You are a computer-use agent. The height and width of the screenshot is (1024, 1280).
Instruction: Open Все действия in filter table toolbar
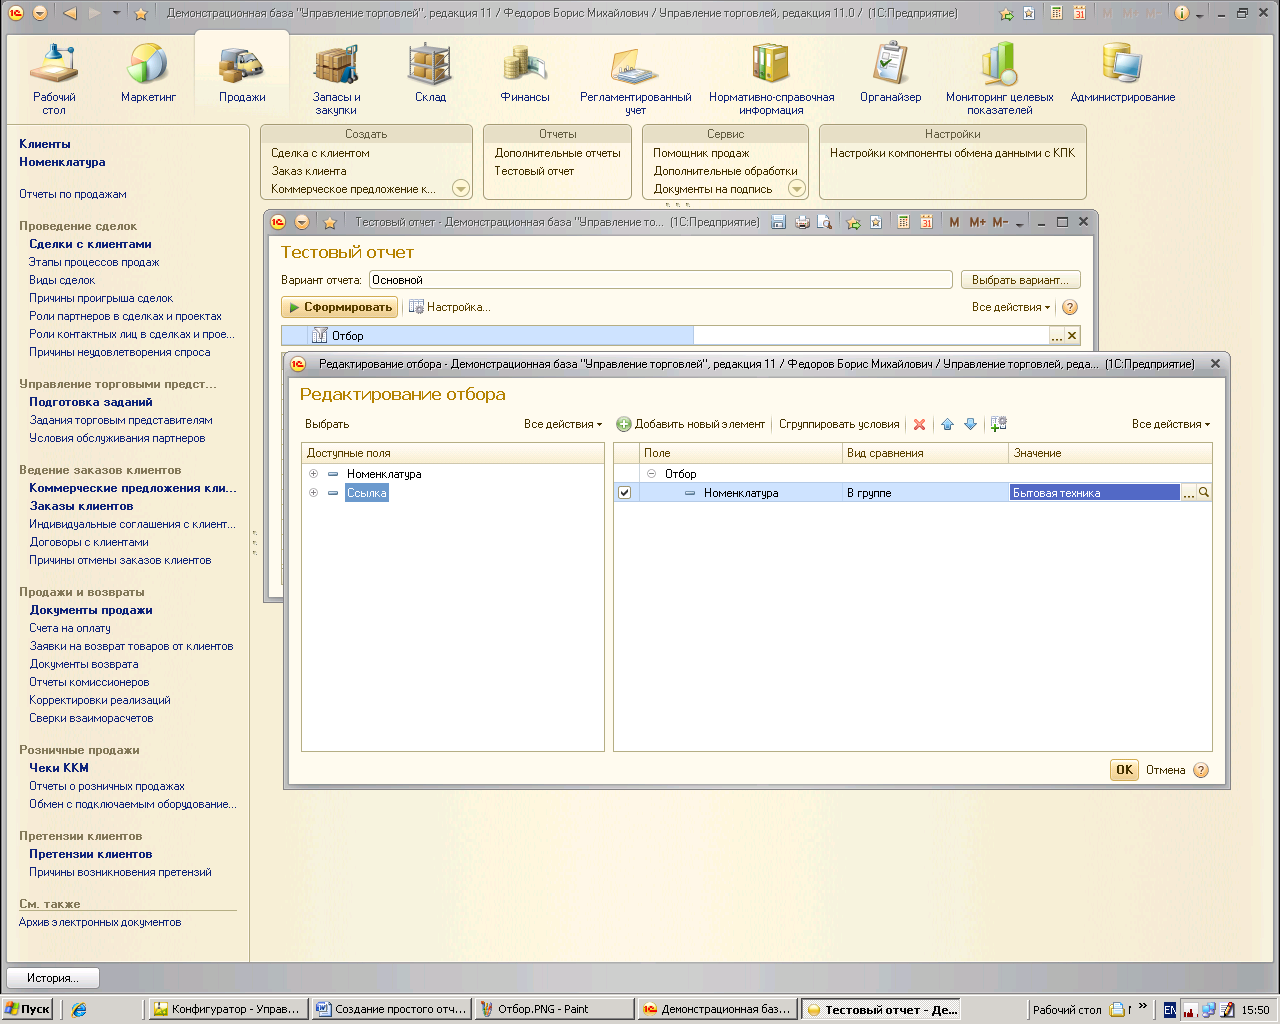[1171, 424]
